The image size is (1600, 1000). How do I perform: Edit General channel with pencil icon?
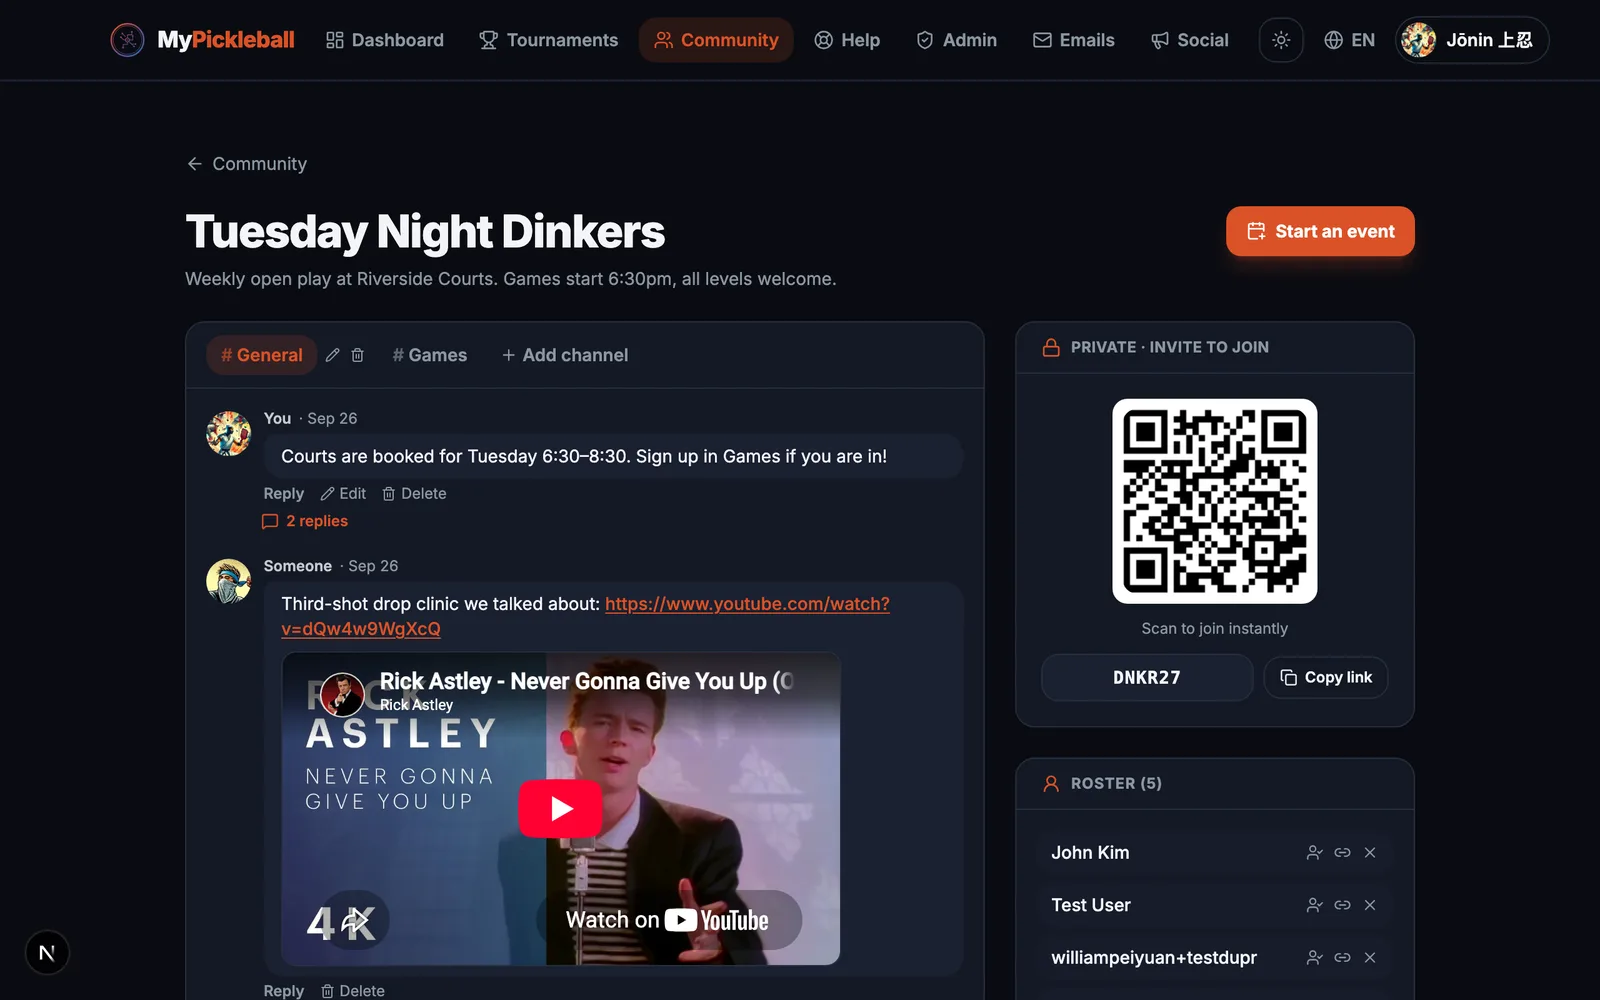click(332, 355)
